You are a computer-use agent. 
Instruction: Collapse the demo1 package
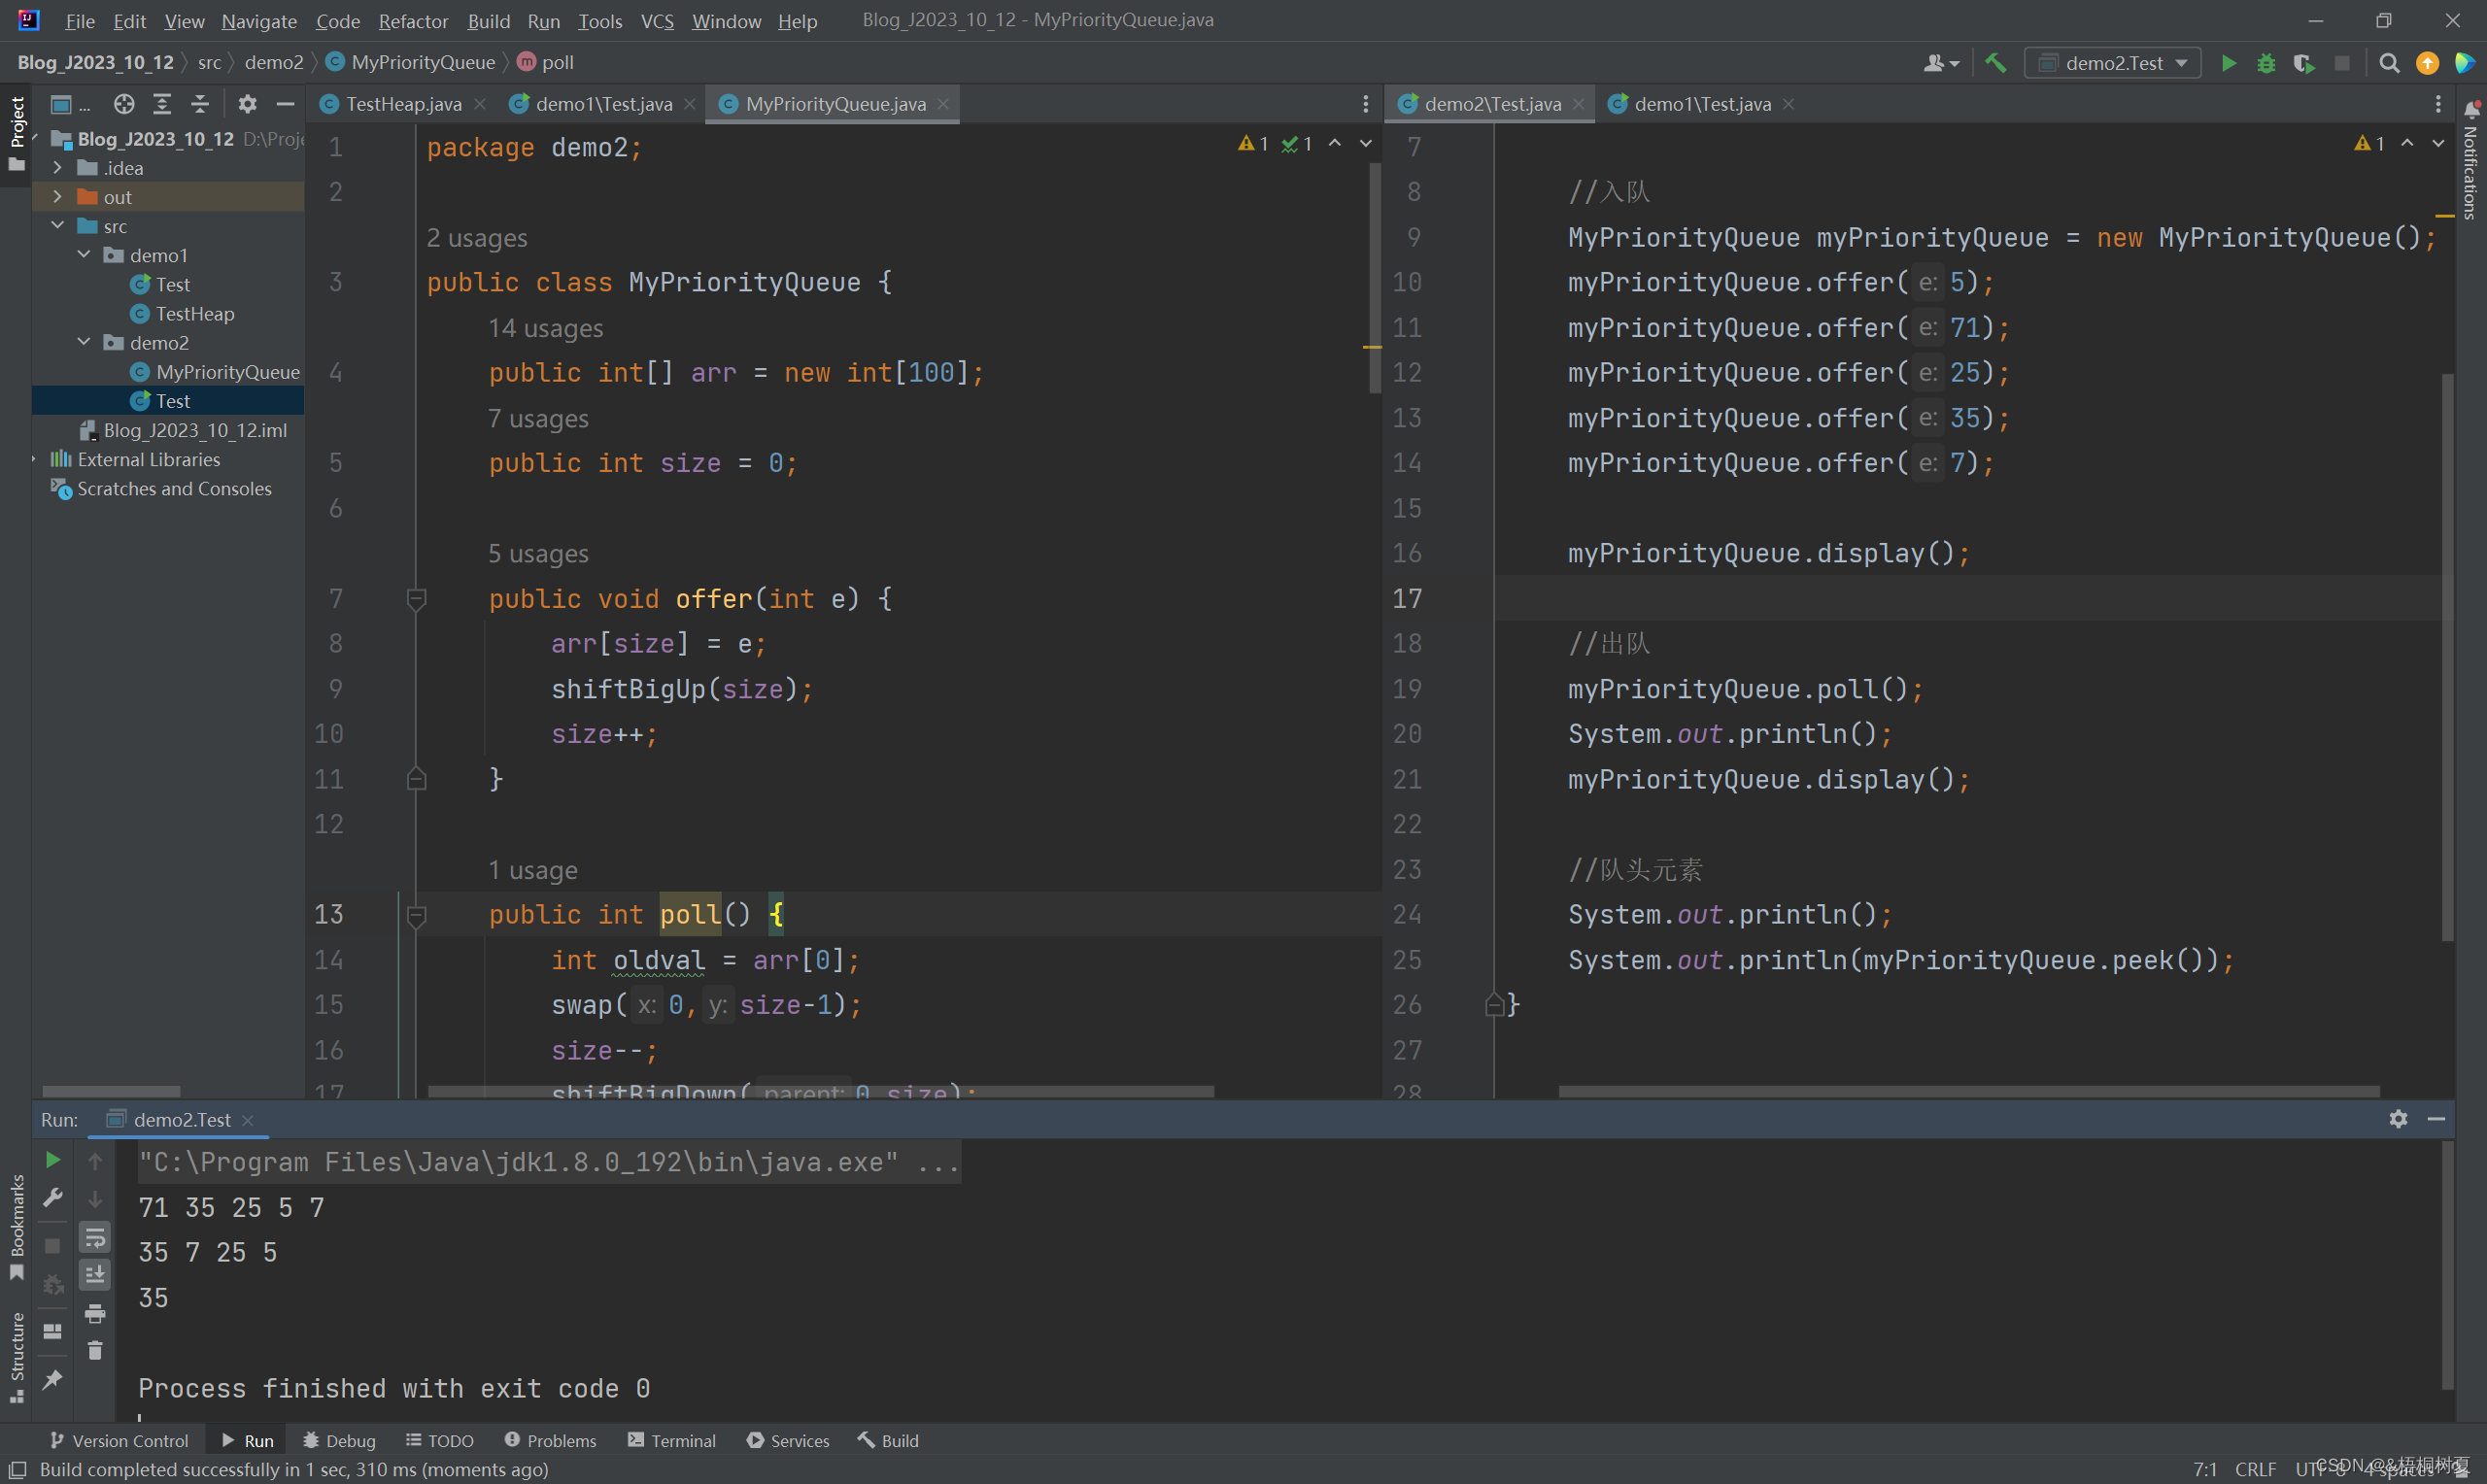point(84,255)
